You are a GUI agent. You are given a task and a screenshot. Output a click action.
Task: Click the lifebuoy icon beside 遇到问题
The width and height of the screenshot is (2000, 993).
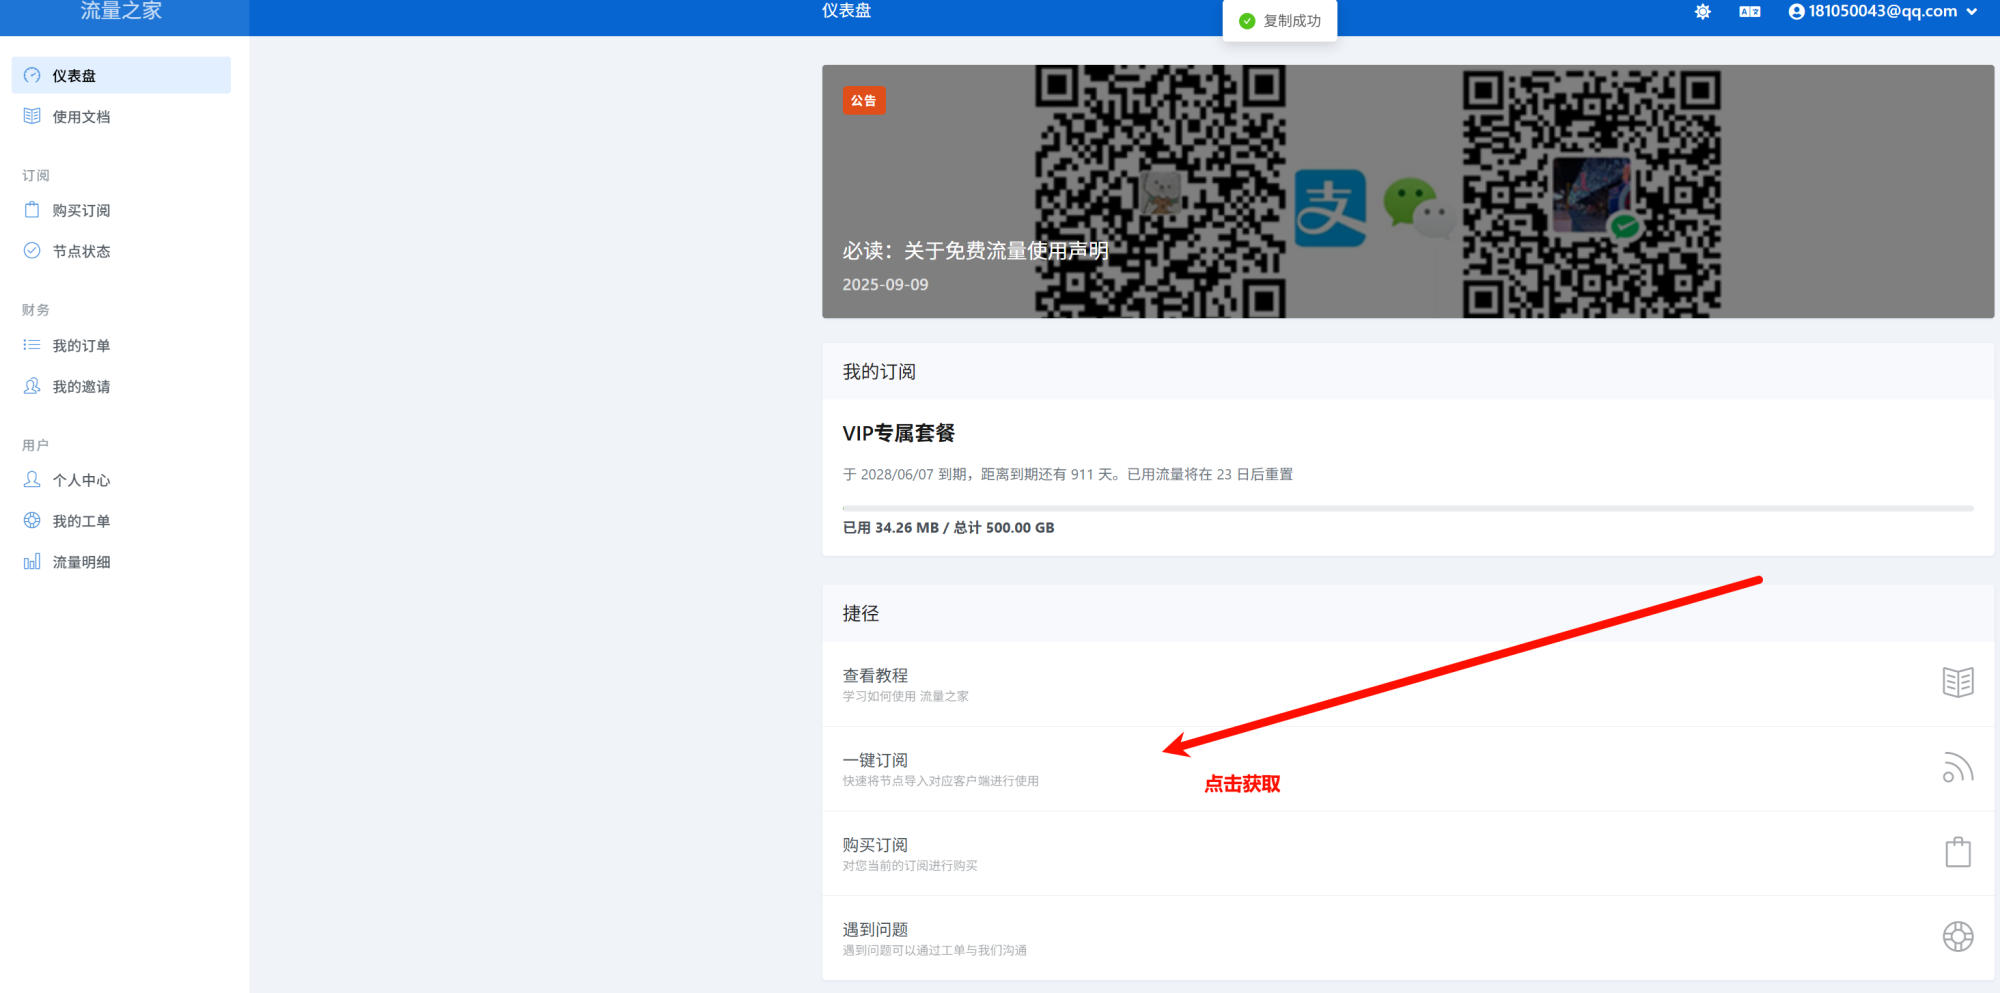click(x=1957, y=937)
